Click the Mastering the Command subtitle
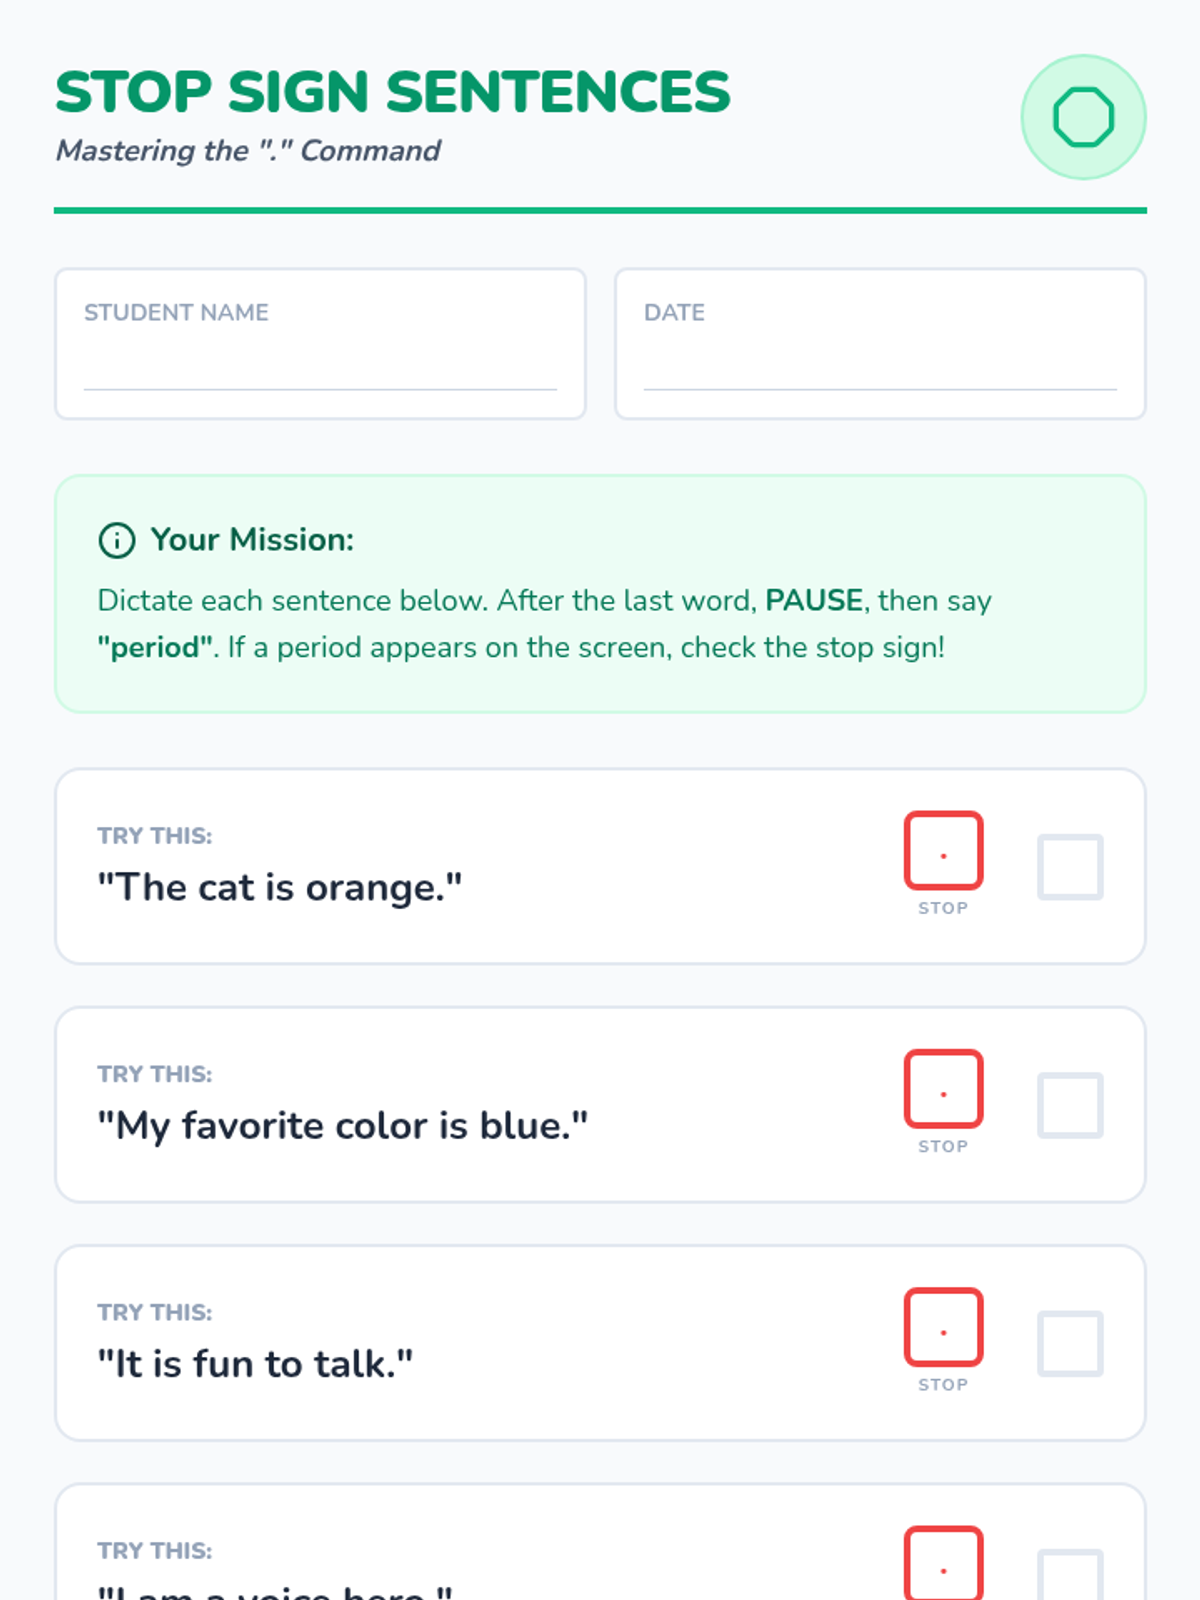This screenshot has width=1200, height=1600. [x=248, y=150]
